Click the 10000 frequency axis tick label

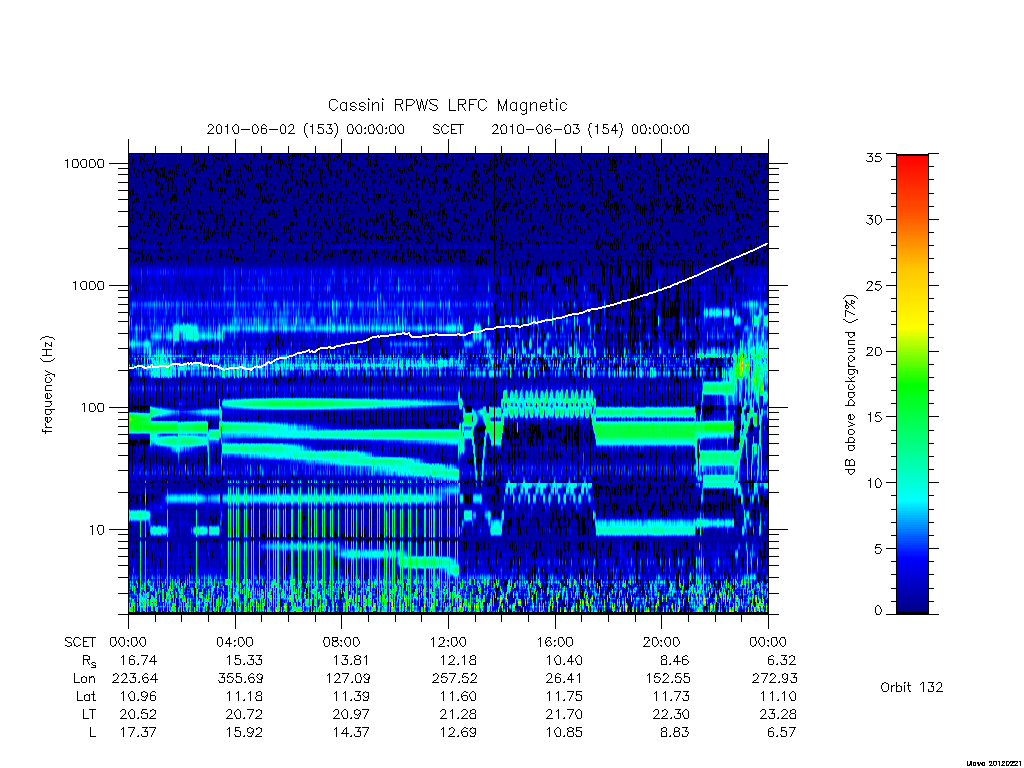[x=84, y=163]
